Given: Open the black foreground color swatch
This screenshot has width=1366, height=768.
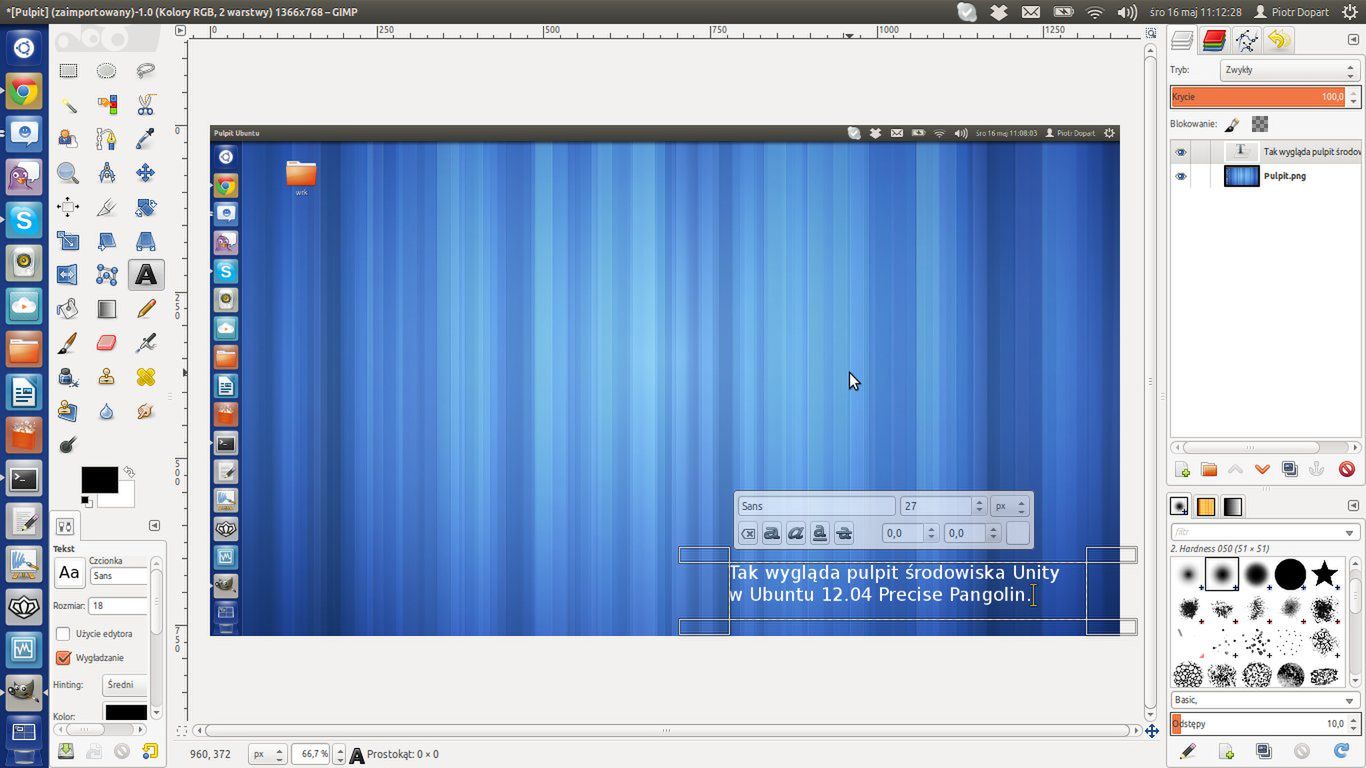Looking at the screenshot, I should coord(99,480).
